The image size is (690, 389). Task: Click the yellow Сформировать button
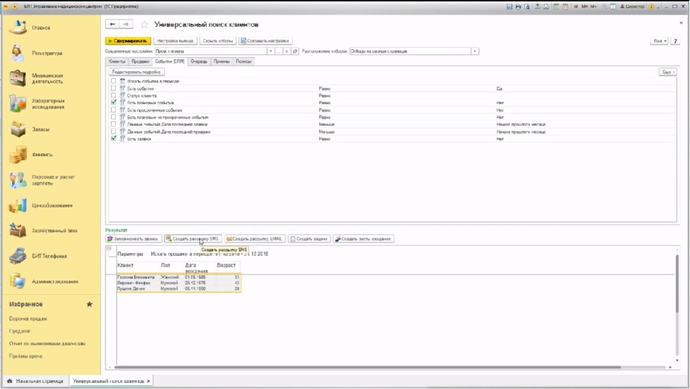click(128, 41)
